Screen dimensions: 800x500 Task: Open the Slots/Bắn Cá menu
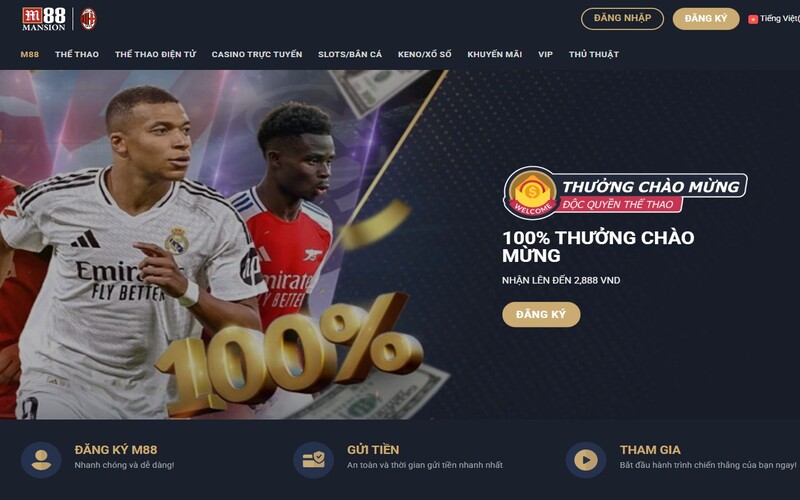click(350, 54)
